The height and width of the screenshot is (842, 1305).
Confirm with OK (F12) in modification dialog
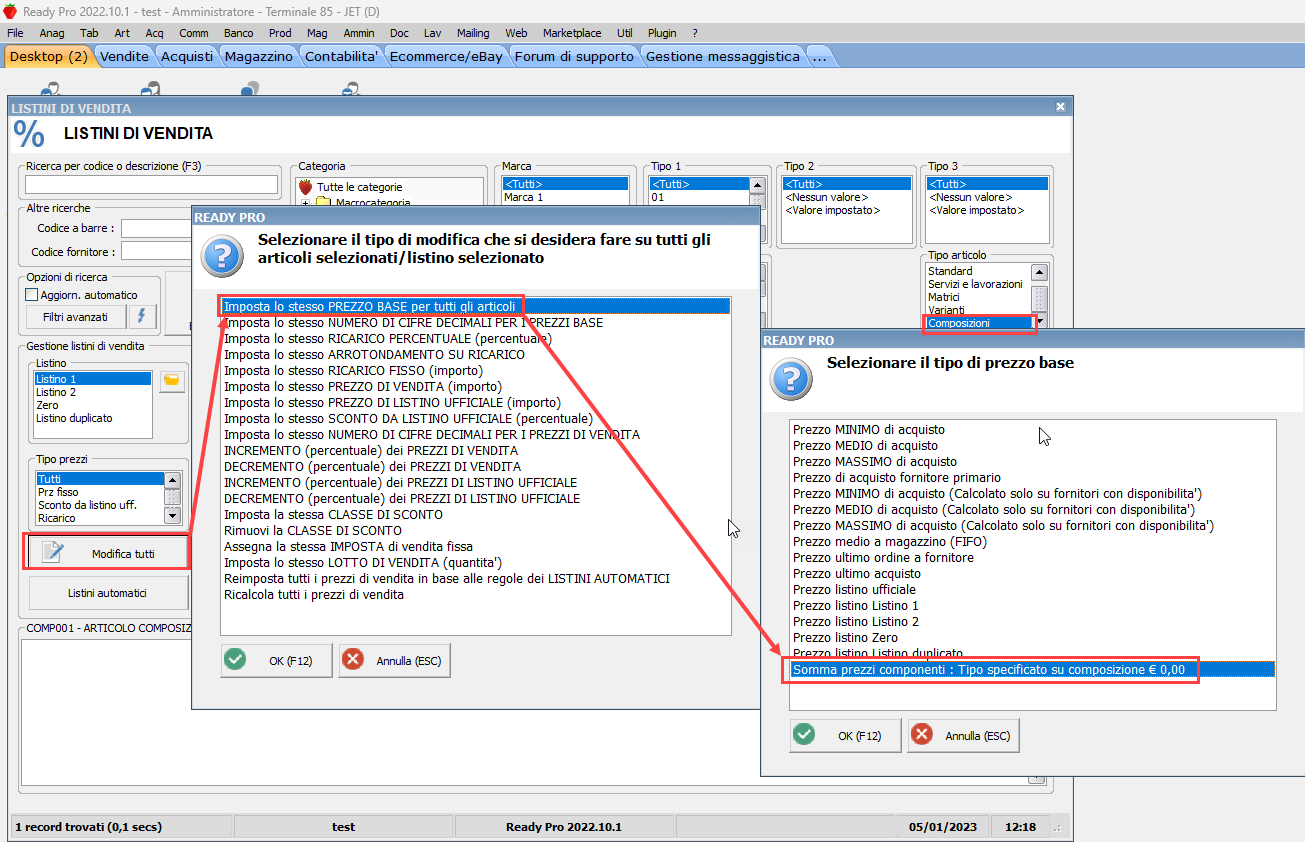(276, 660)
